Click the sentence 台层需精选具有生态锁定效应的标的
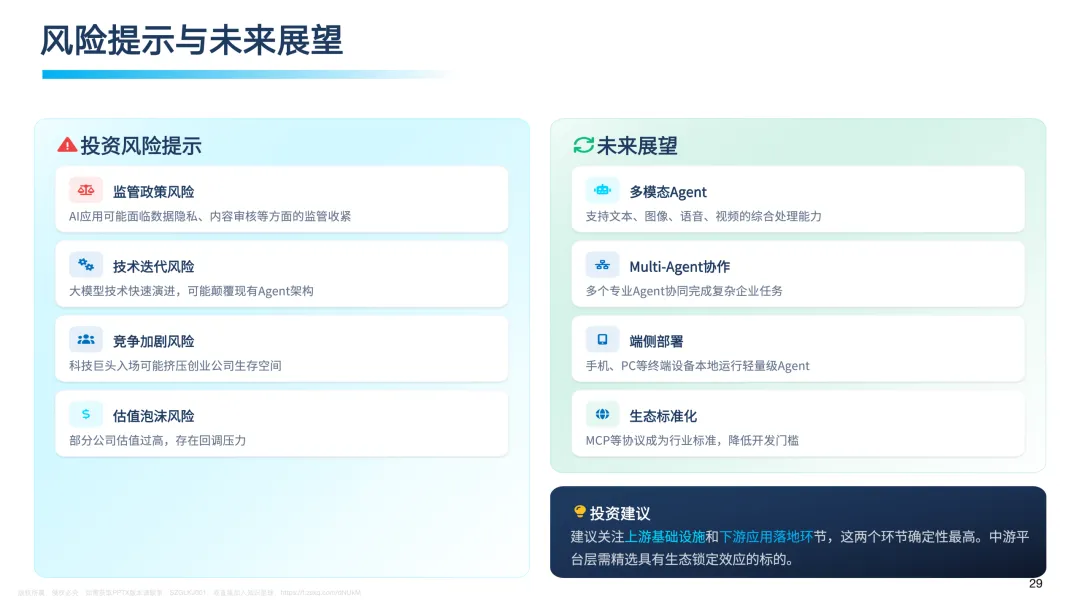This screenshot has height=608, width=1080. pyautogui.click(x=682, y=559)
